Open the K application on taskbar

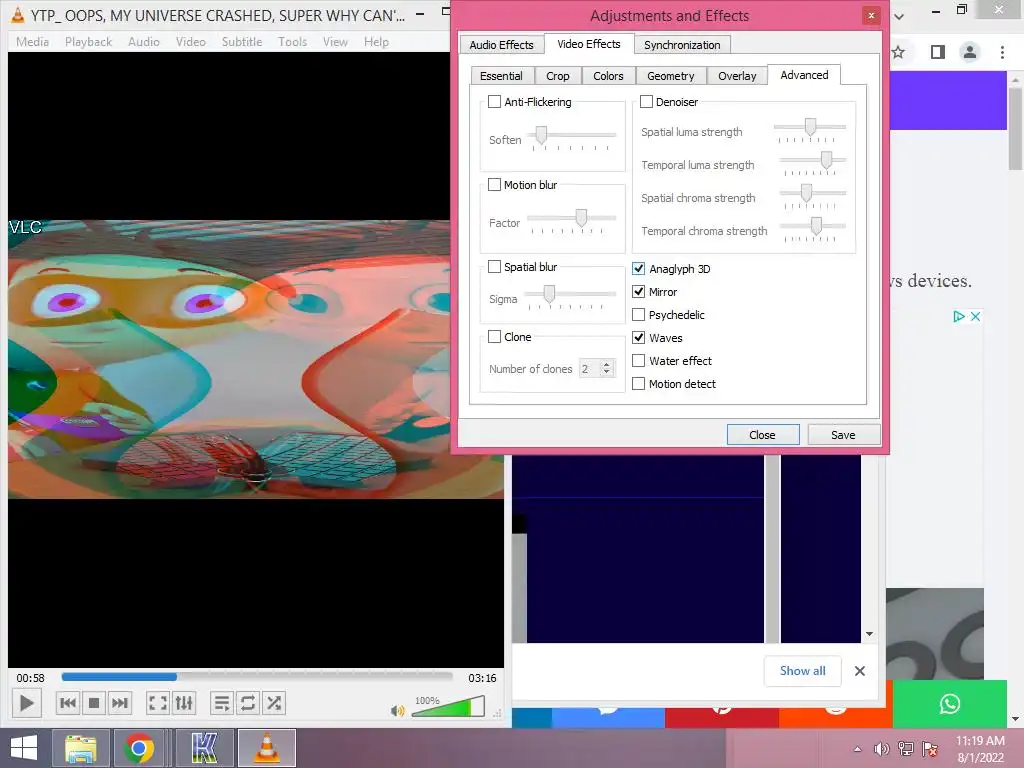(x=204, y=748)
